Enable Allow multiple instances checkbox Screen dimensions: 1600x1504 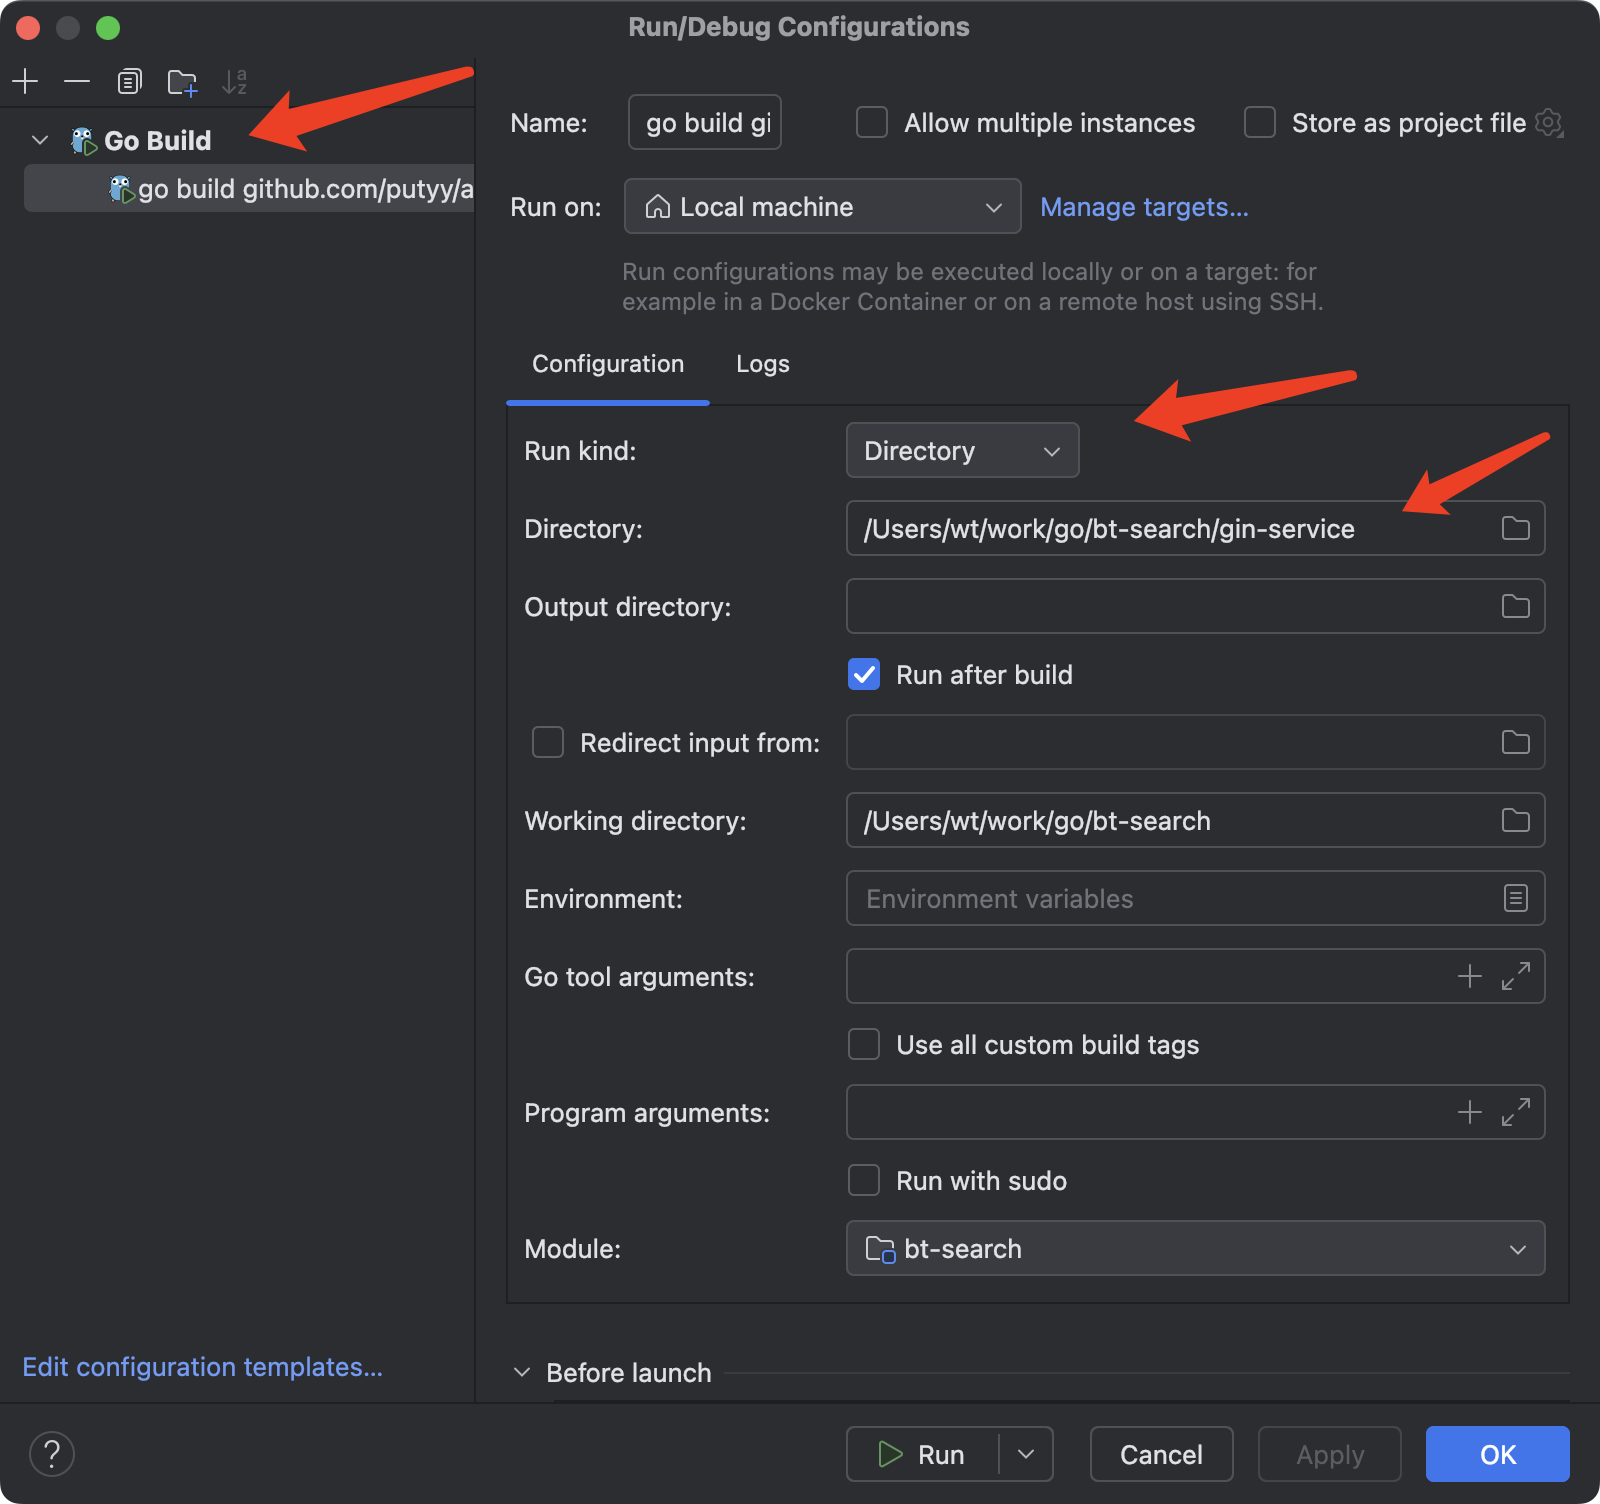pos(872,123)
